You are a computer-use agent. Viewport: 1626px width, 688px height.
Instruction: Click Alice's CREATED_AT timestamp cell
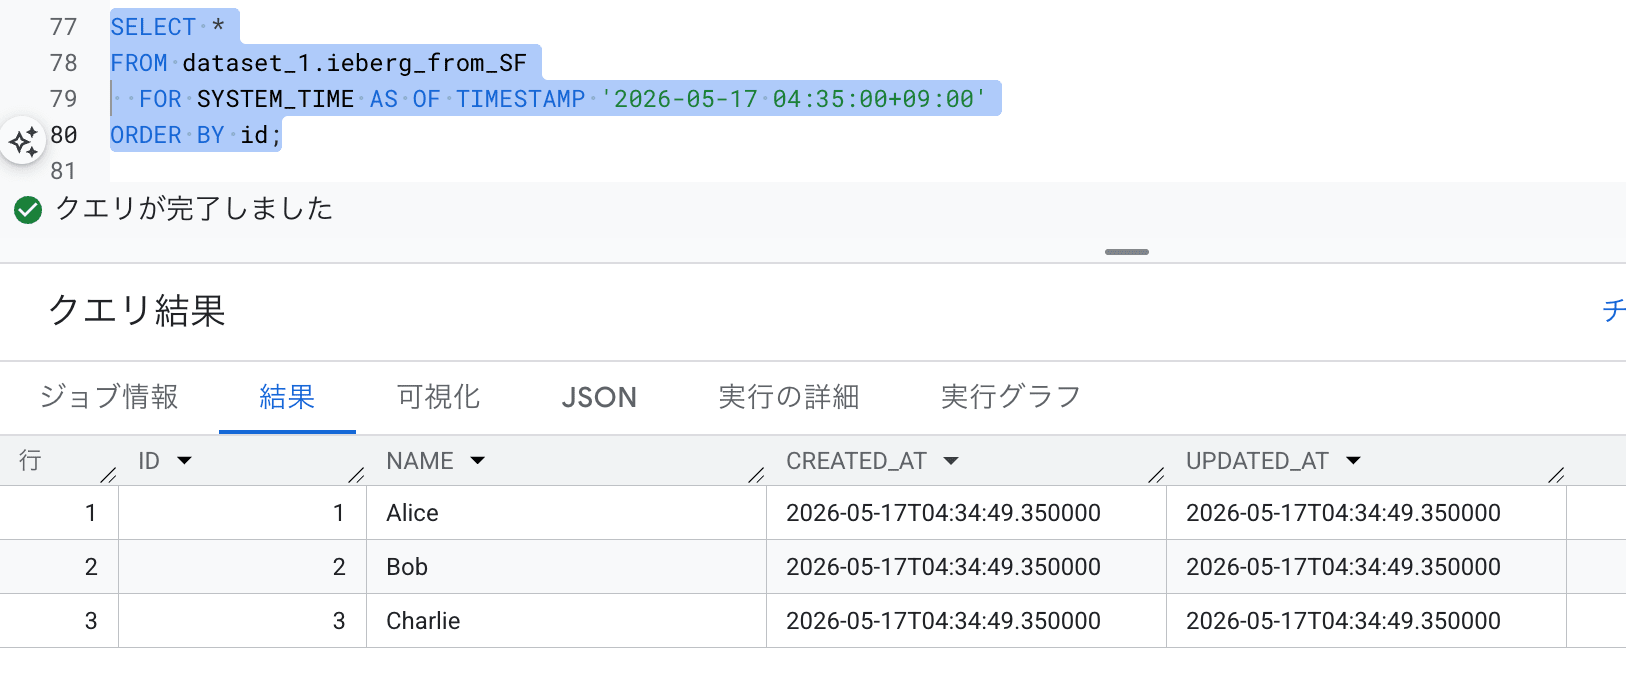point(966,513)
